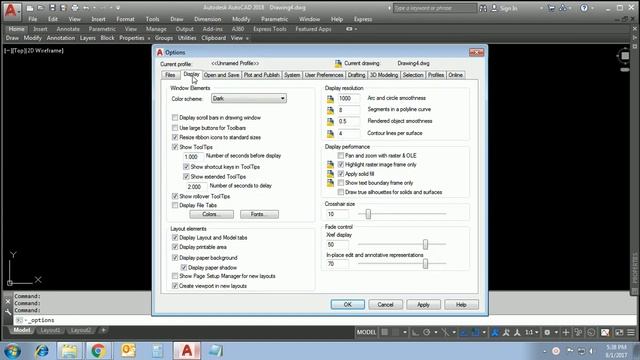
Task: Click the Help question mark icon in title bar
Action: (x=584, y=8)
